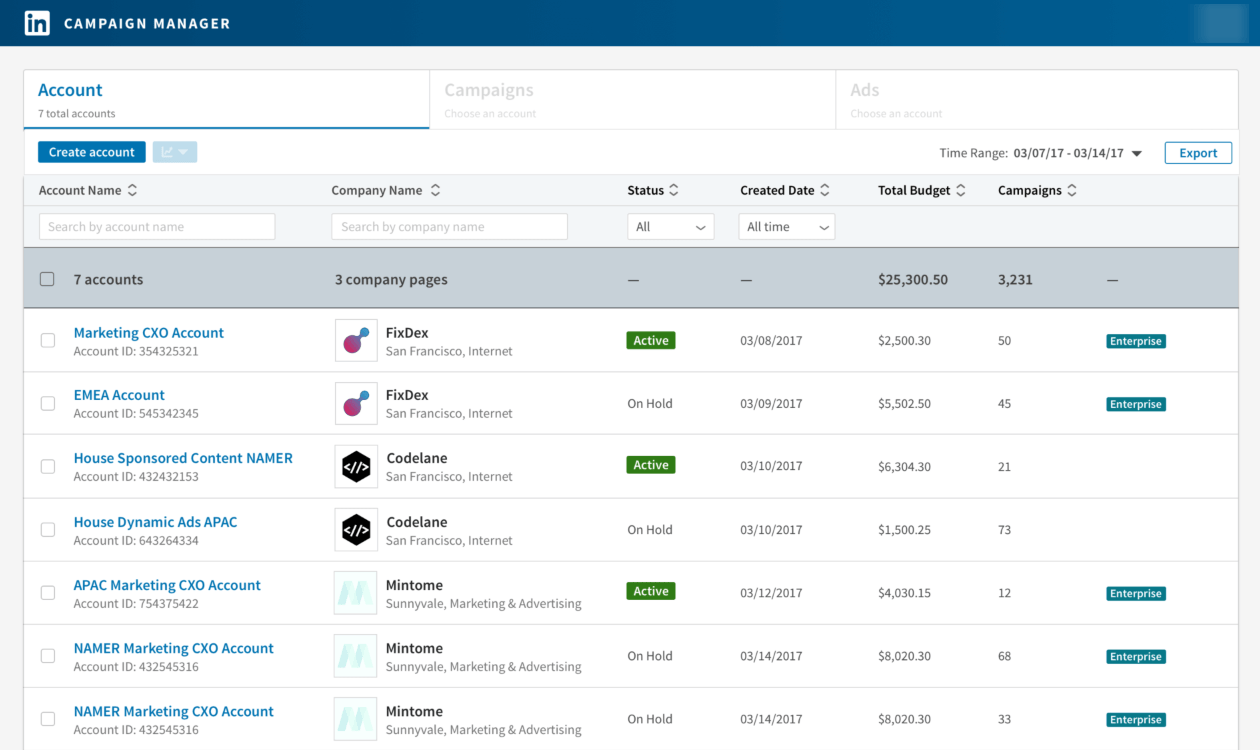Focus the Search by account name field
The width and height of the screenshot is (1260, 750).
pos(157,227)
